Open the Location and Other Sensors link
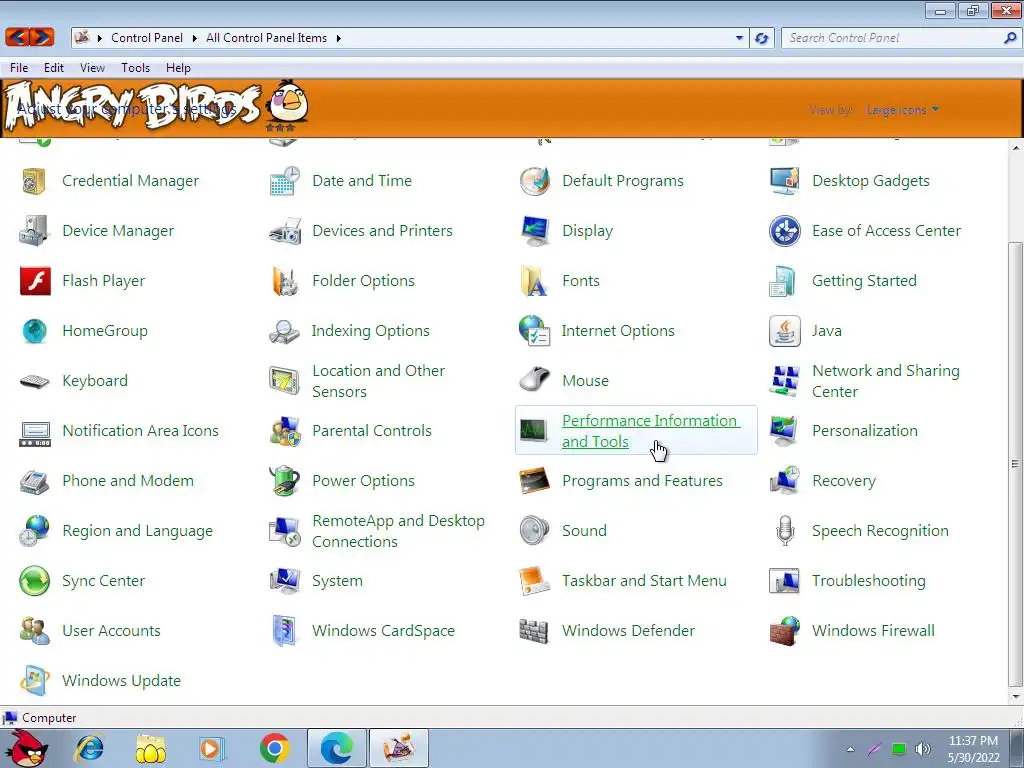Image resolution: width=1024 pixels, height=768 pixels. [378, 381]
